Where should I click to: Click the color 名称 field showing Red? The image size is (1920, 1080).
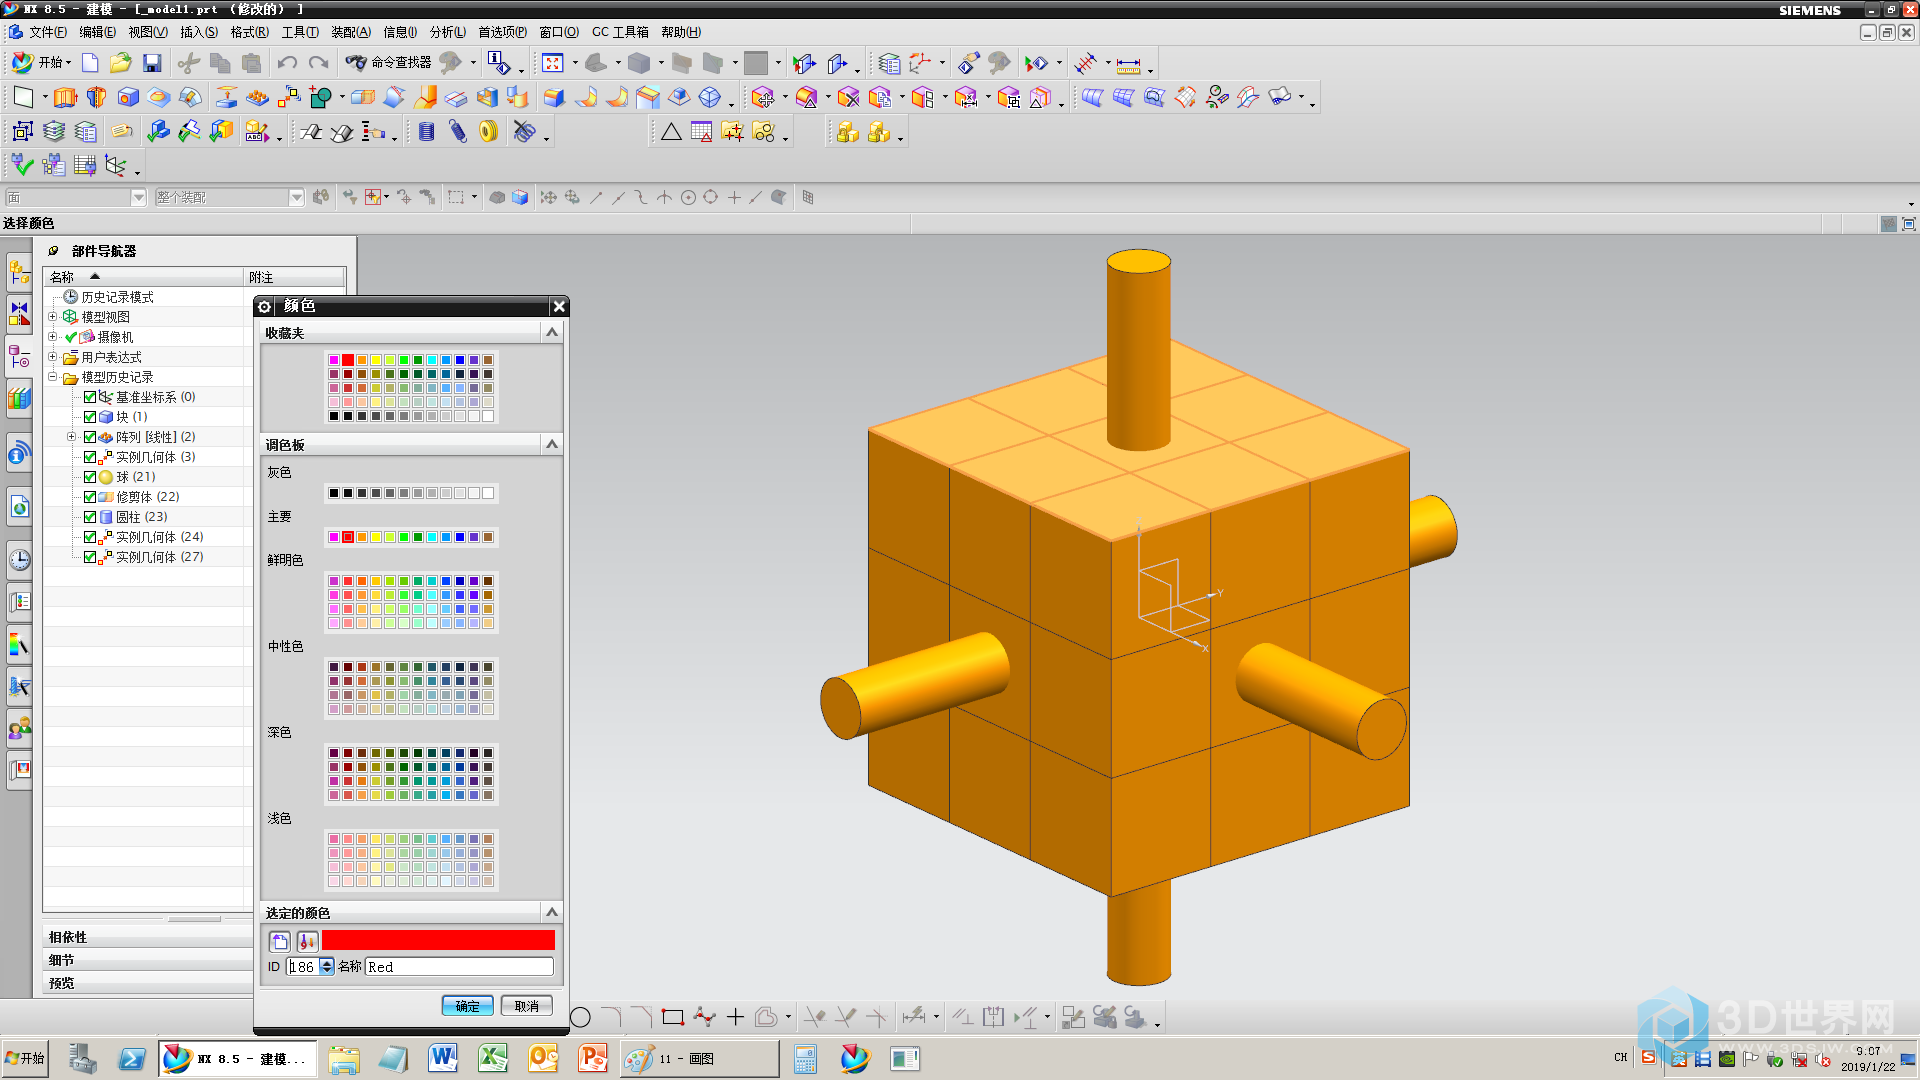[459, 967]
